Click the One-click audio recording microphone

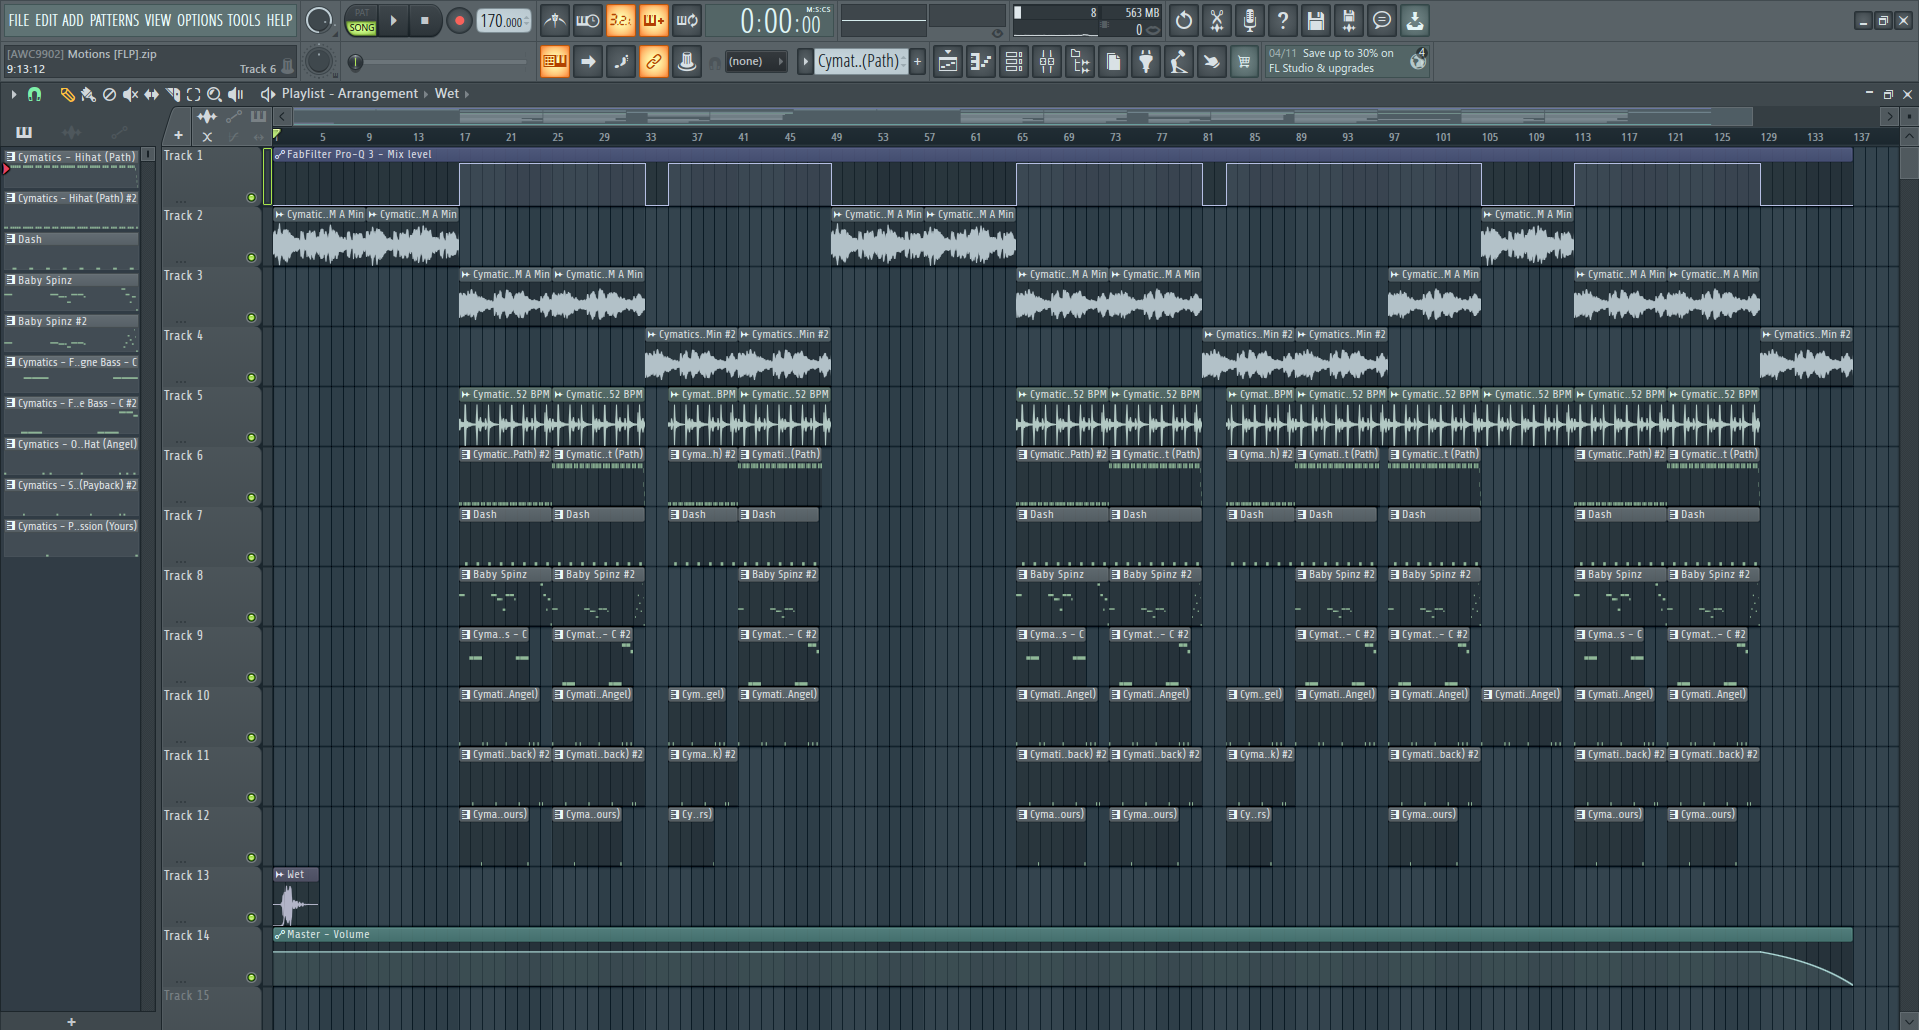1250,20
